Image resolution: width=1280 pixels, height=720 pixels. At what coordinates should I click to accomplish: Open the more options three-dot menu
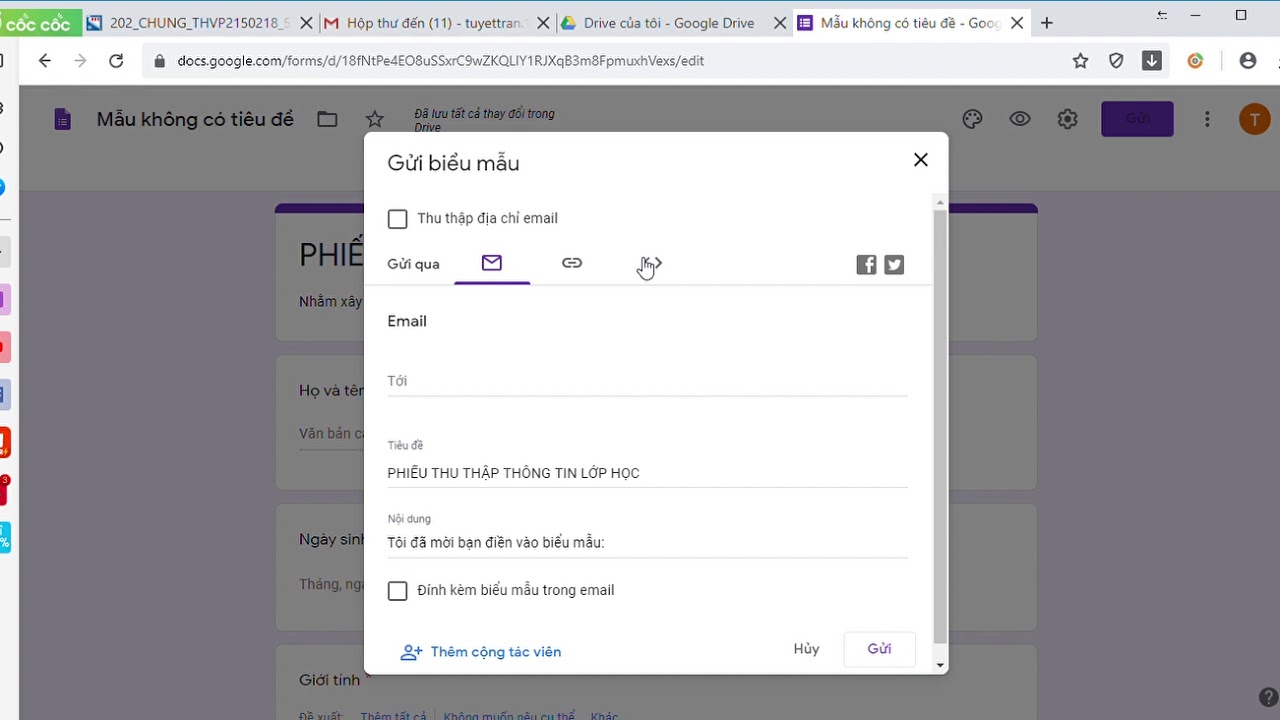pyautogui.click(x=1207, y=119)
